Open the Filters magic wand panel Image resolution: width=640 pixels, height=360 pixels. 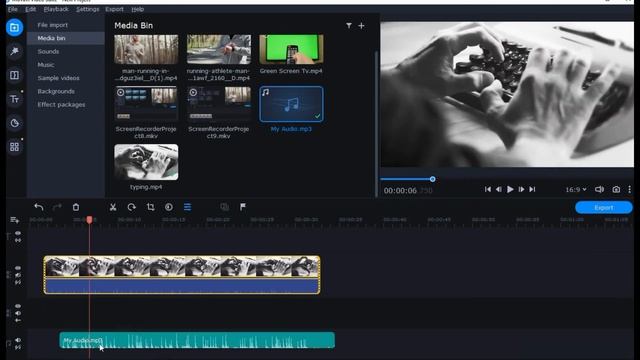pyautogui.click(x=14, y=51)
